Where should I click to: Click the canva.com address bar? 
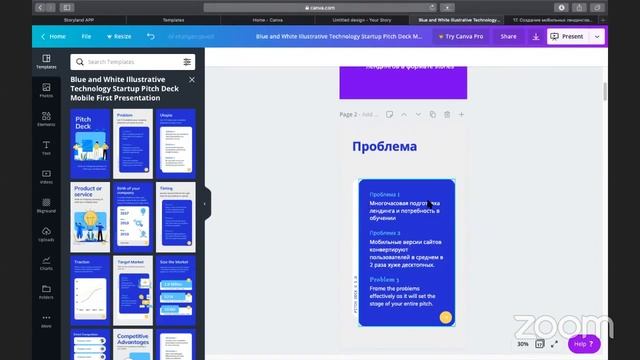(320, 7)
